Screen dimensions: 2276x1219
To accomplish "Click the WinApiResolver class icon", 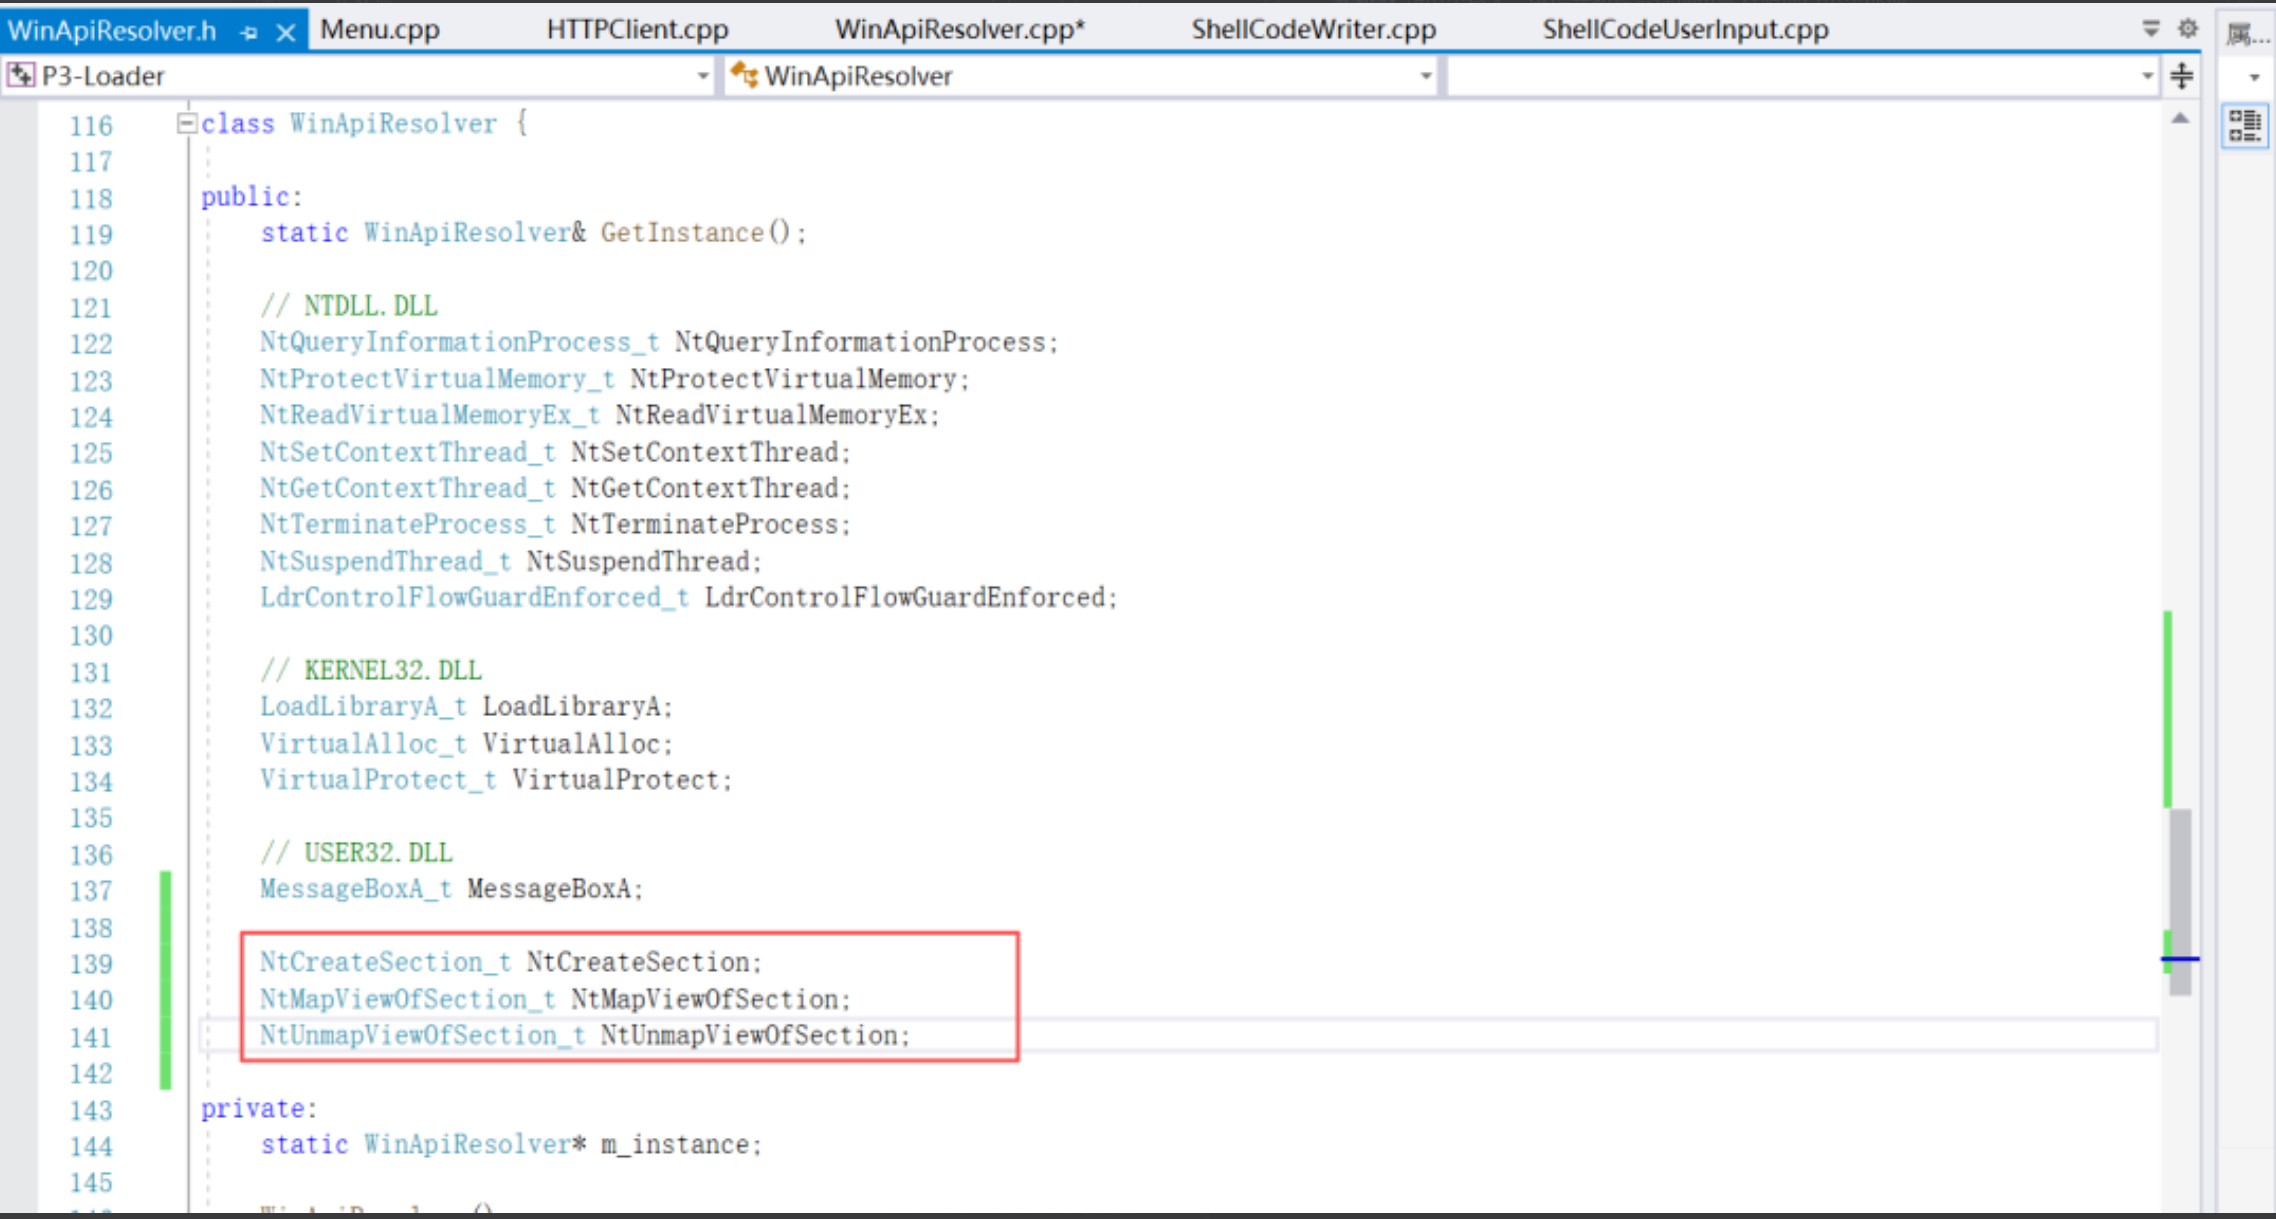I will [x=744, y=75].
